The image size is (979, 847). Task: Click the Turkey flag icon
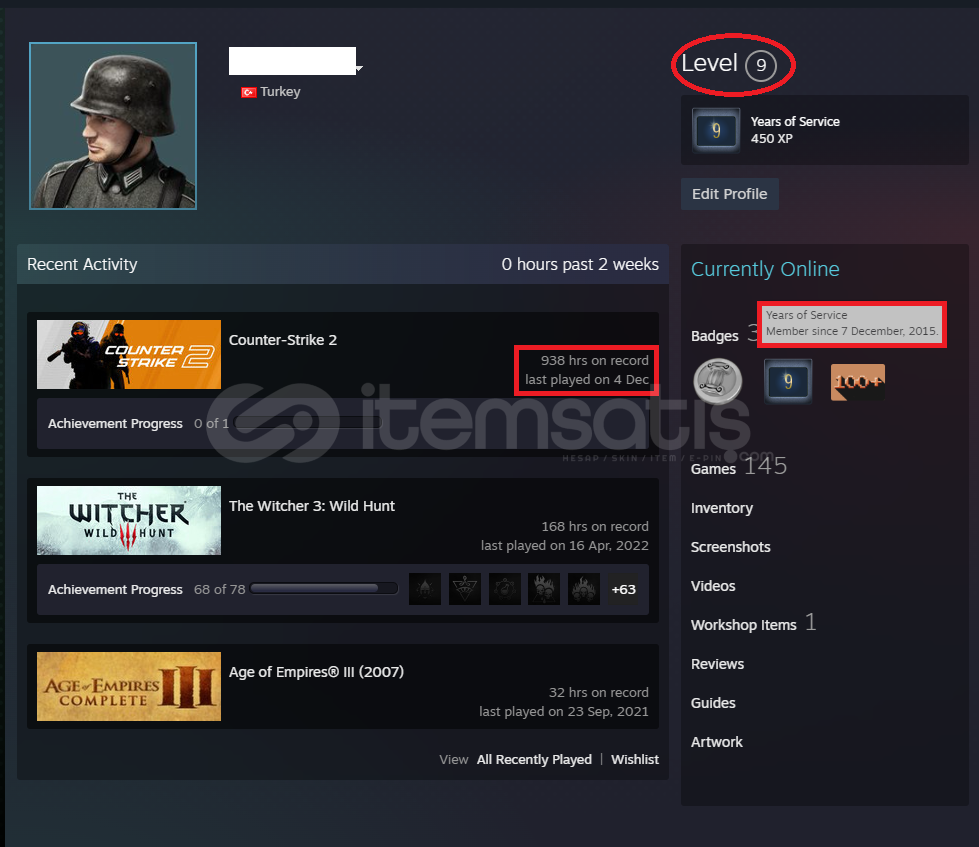point(248,92)
